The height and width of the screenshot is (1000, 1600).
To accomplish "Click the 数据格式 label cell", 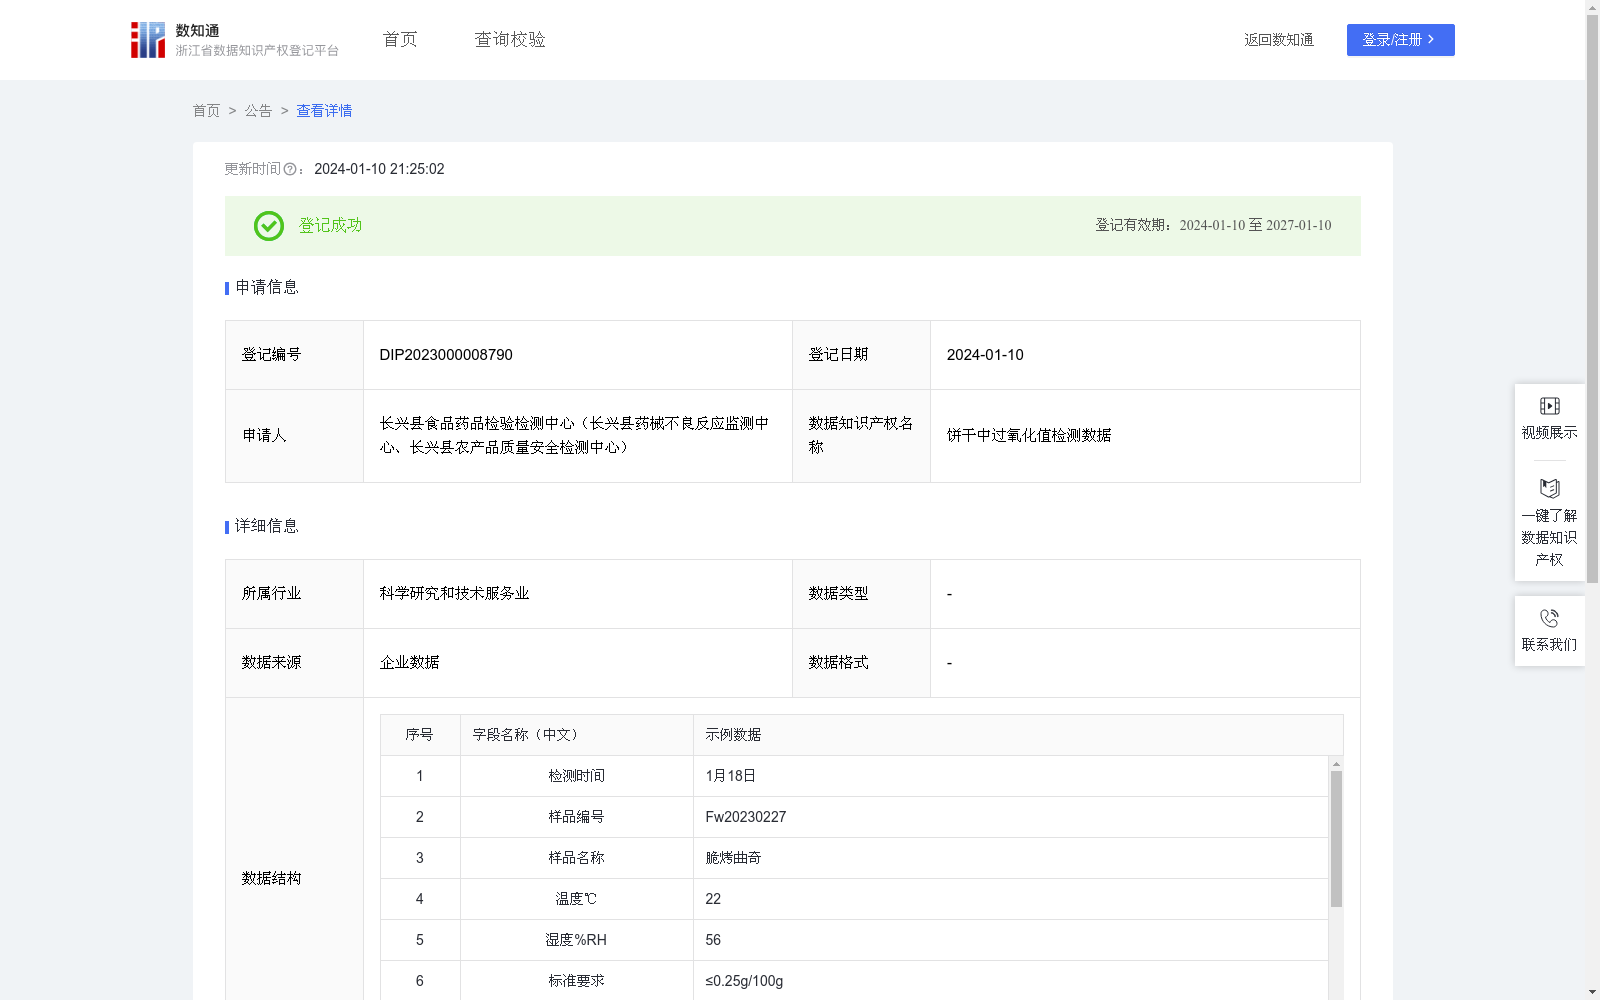I will click(x=861, y=663).
